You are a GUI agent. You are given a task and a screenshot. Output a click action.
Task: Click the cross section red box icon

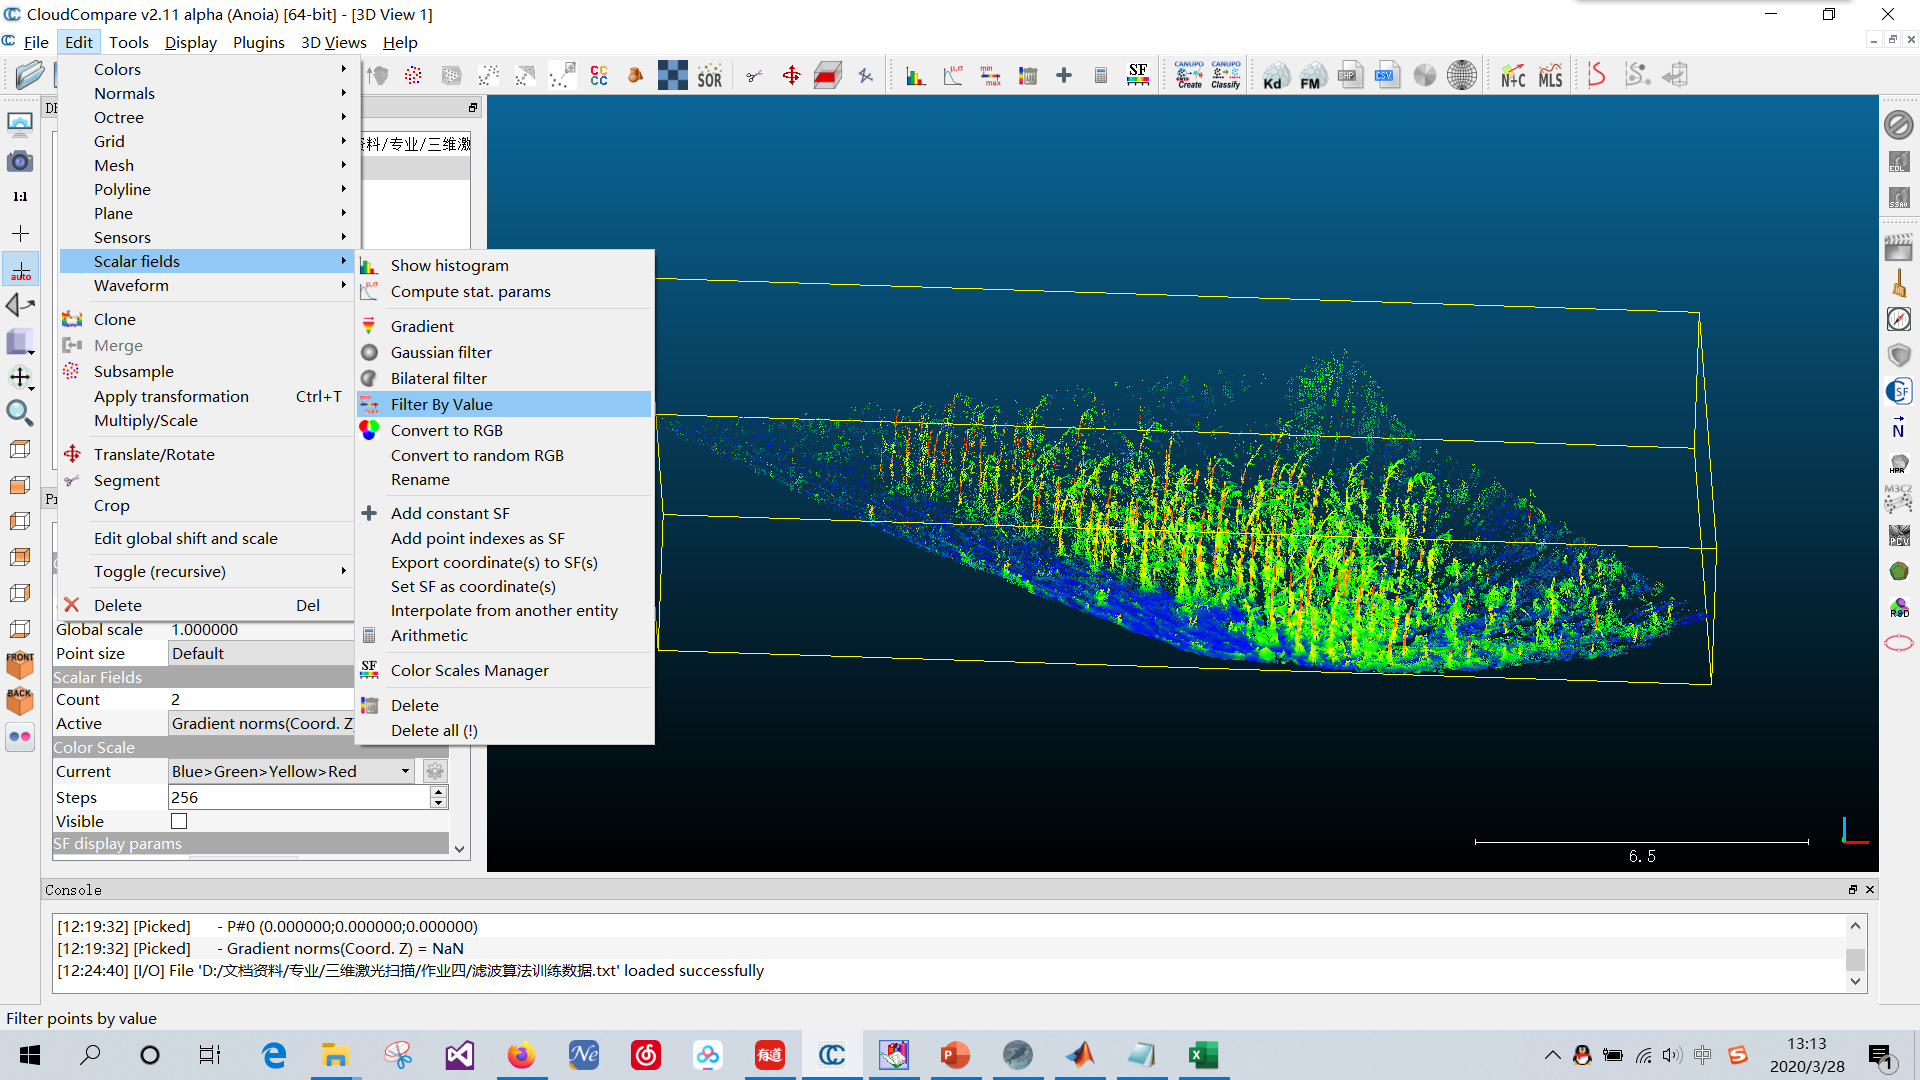(x=827, y=76)
